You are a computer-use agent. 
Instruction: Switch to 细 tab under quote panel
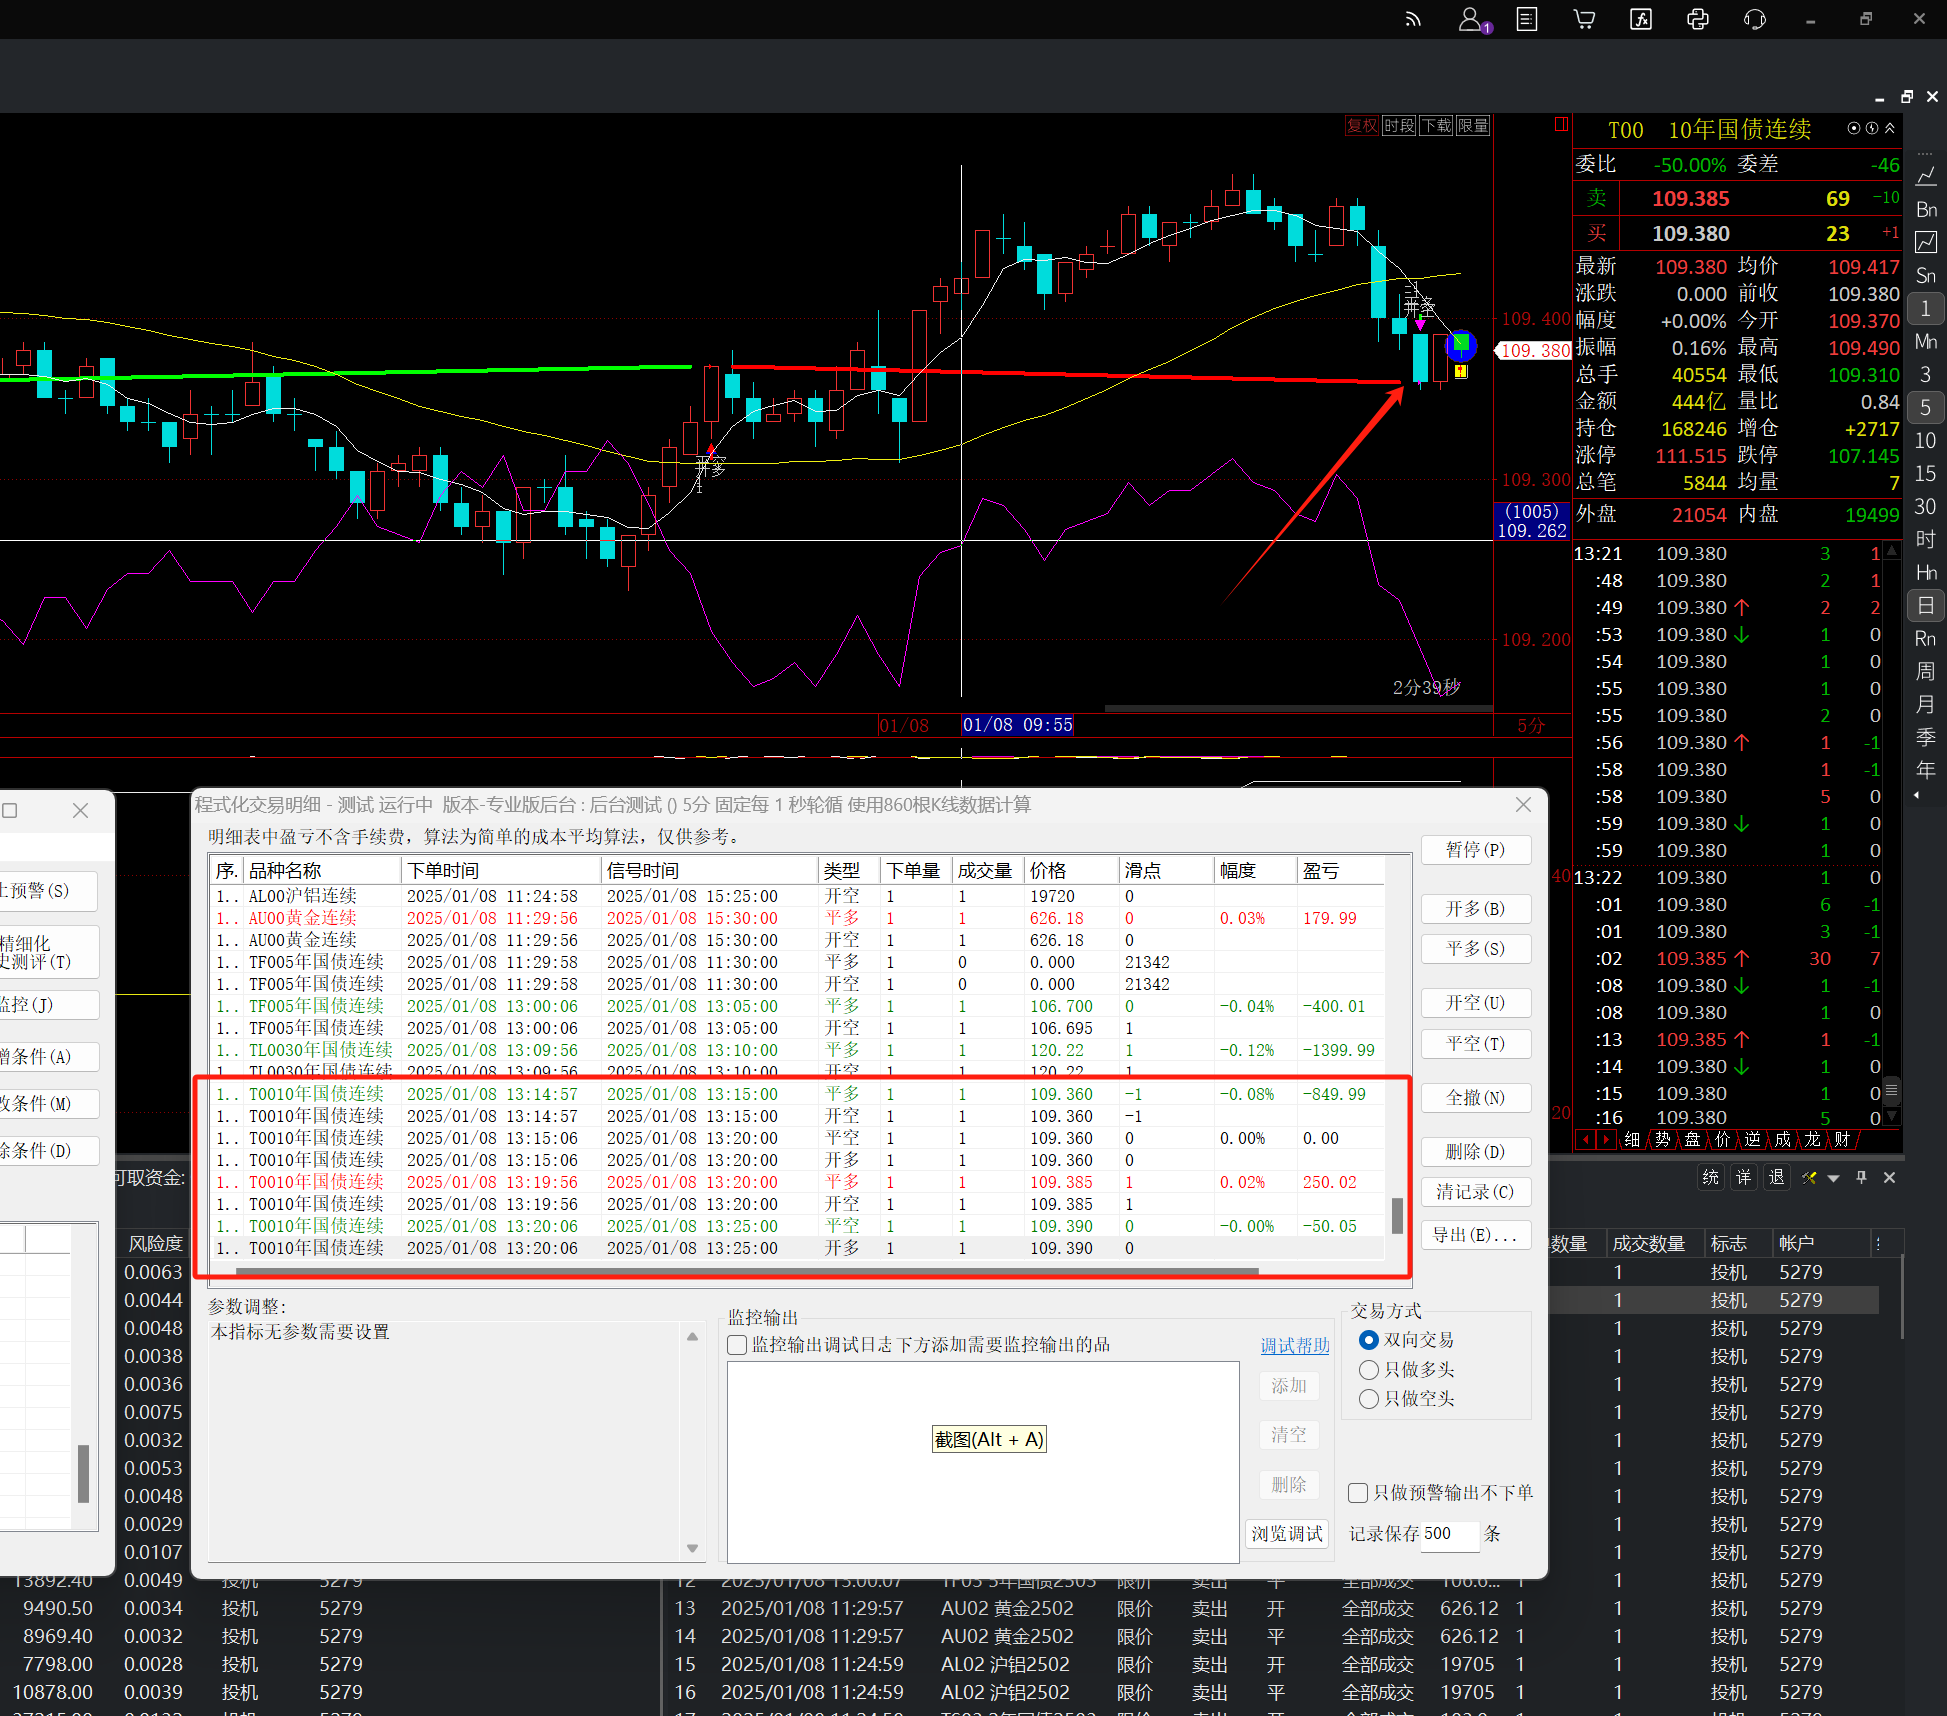pyautogui.click(x=1633, y=1140)
